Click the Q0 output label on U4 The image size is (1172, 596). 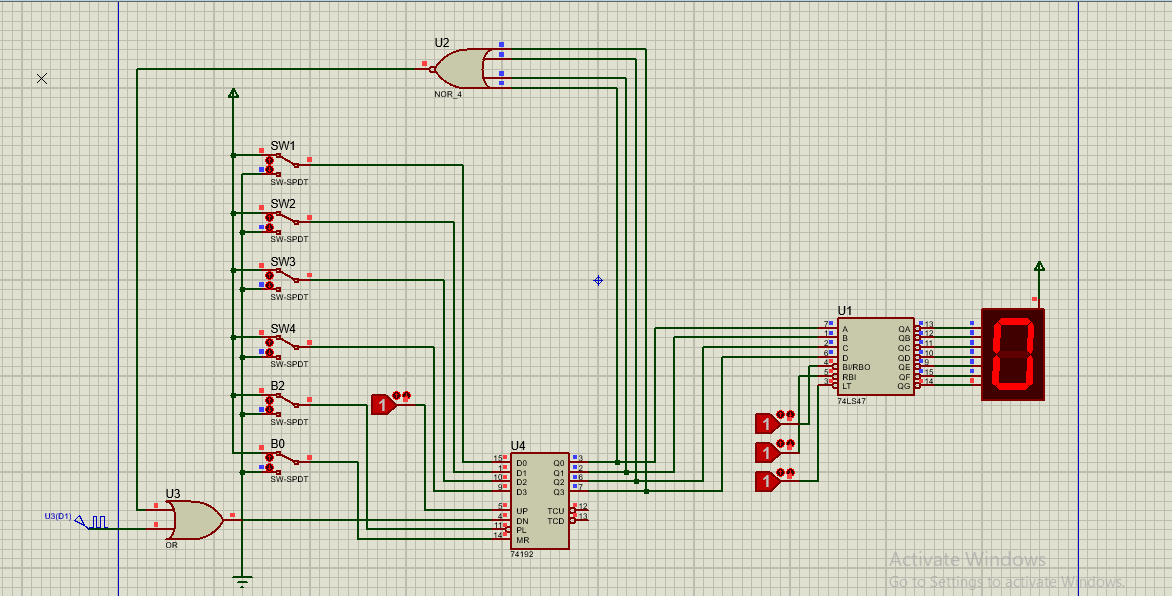point(558,464)
